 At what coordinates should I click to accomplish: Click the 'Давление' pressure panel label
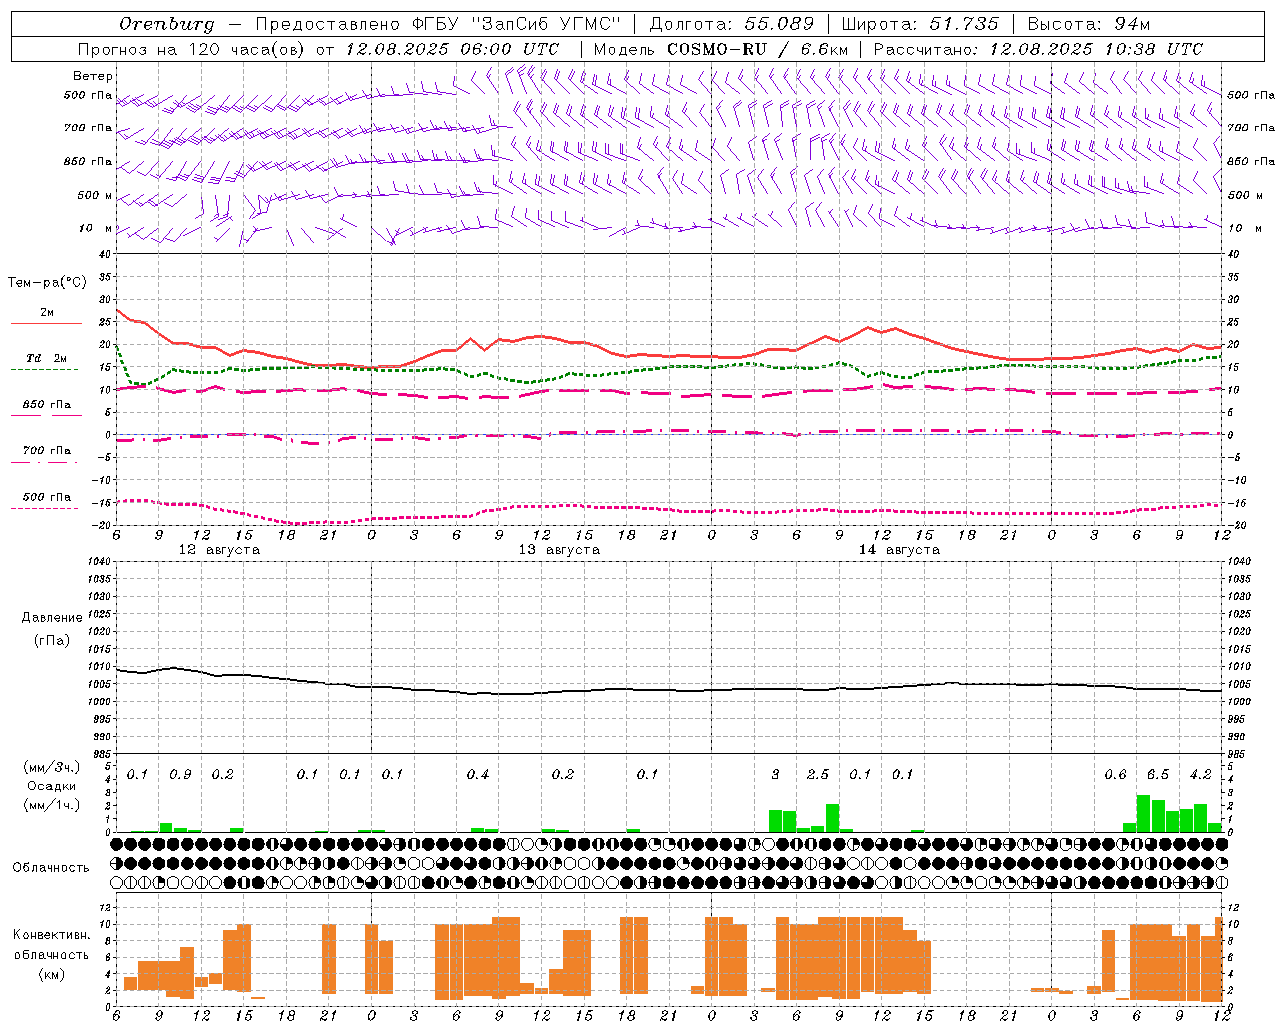[52, 618]
